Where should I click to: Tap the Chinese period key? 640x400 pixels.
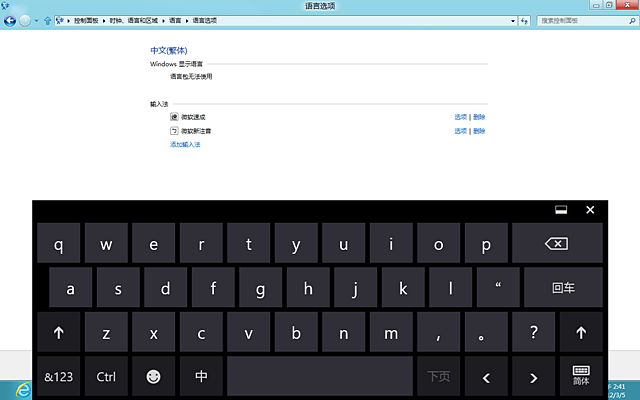click(x=486, y=332)
